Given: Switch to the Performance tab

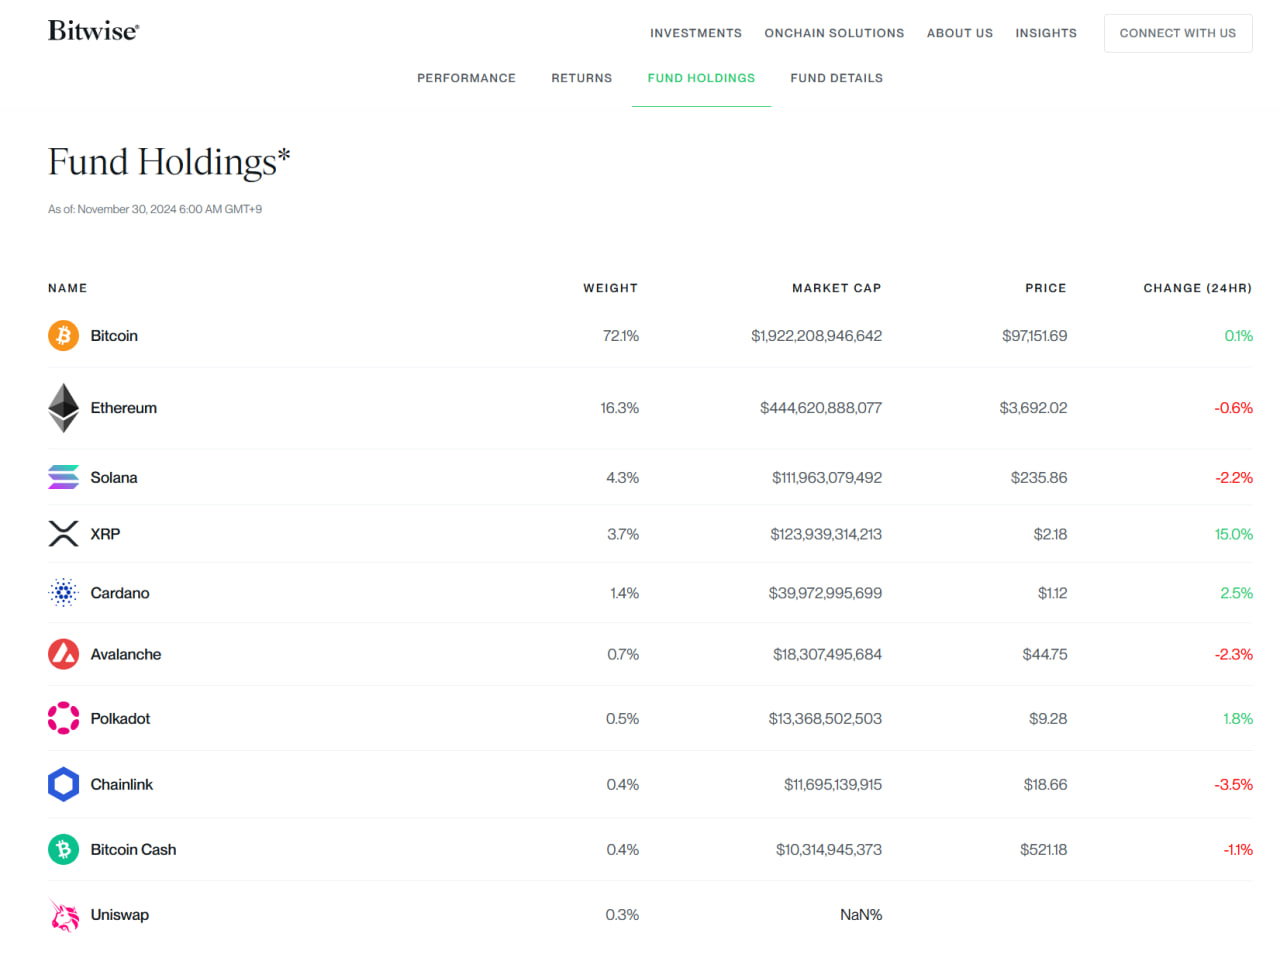Looking at the screenshot, I should point(466,78).
